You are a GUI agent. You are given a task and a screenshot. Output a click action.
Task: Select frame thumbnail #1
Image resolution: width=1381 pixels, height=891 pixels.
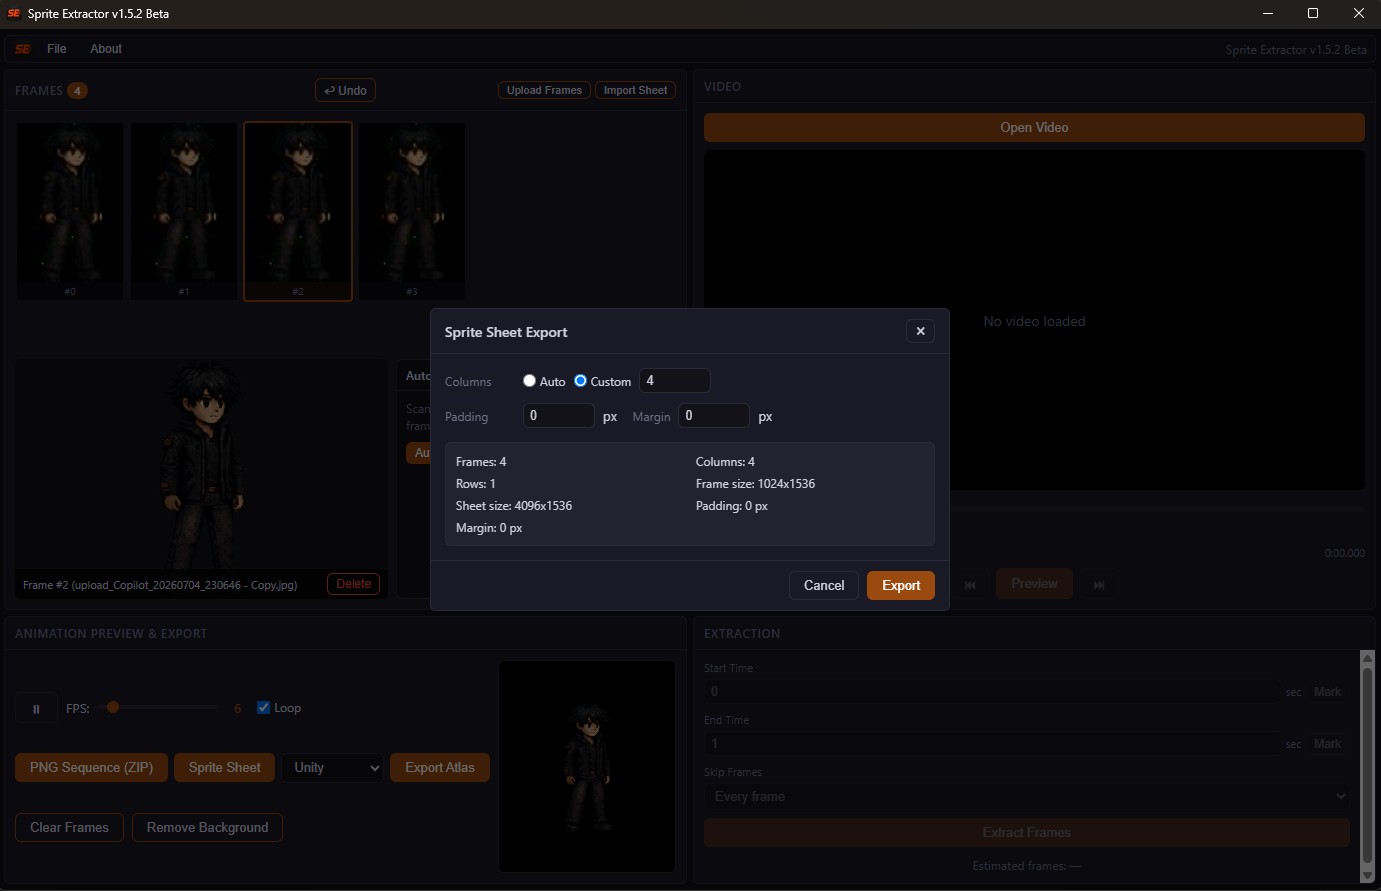[x=184, y=211]
